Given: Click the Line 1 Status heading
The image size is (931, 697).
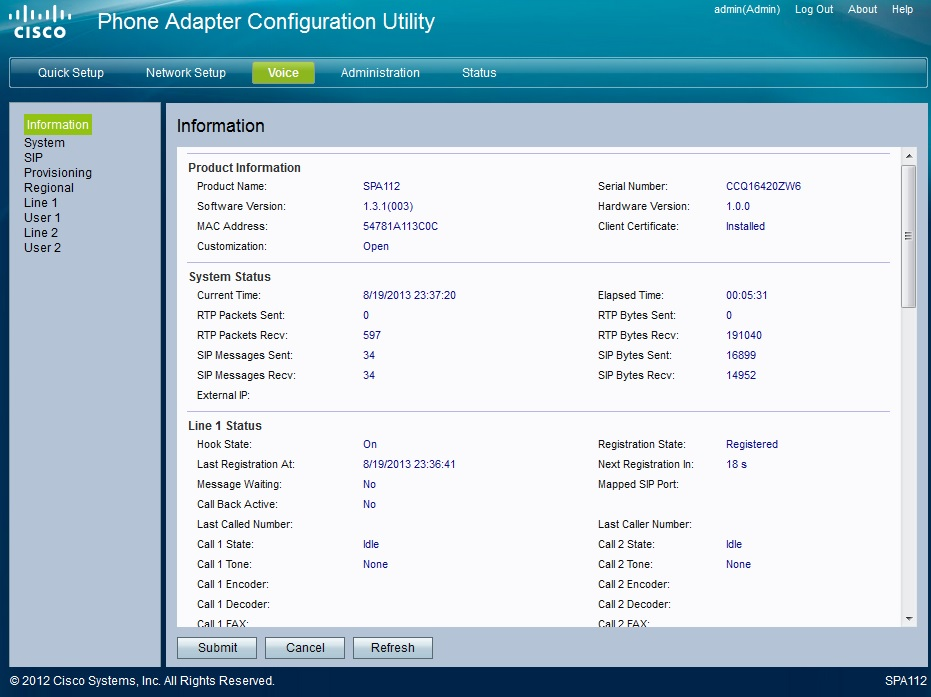Looking at the screenshot, I should [224, 426].
